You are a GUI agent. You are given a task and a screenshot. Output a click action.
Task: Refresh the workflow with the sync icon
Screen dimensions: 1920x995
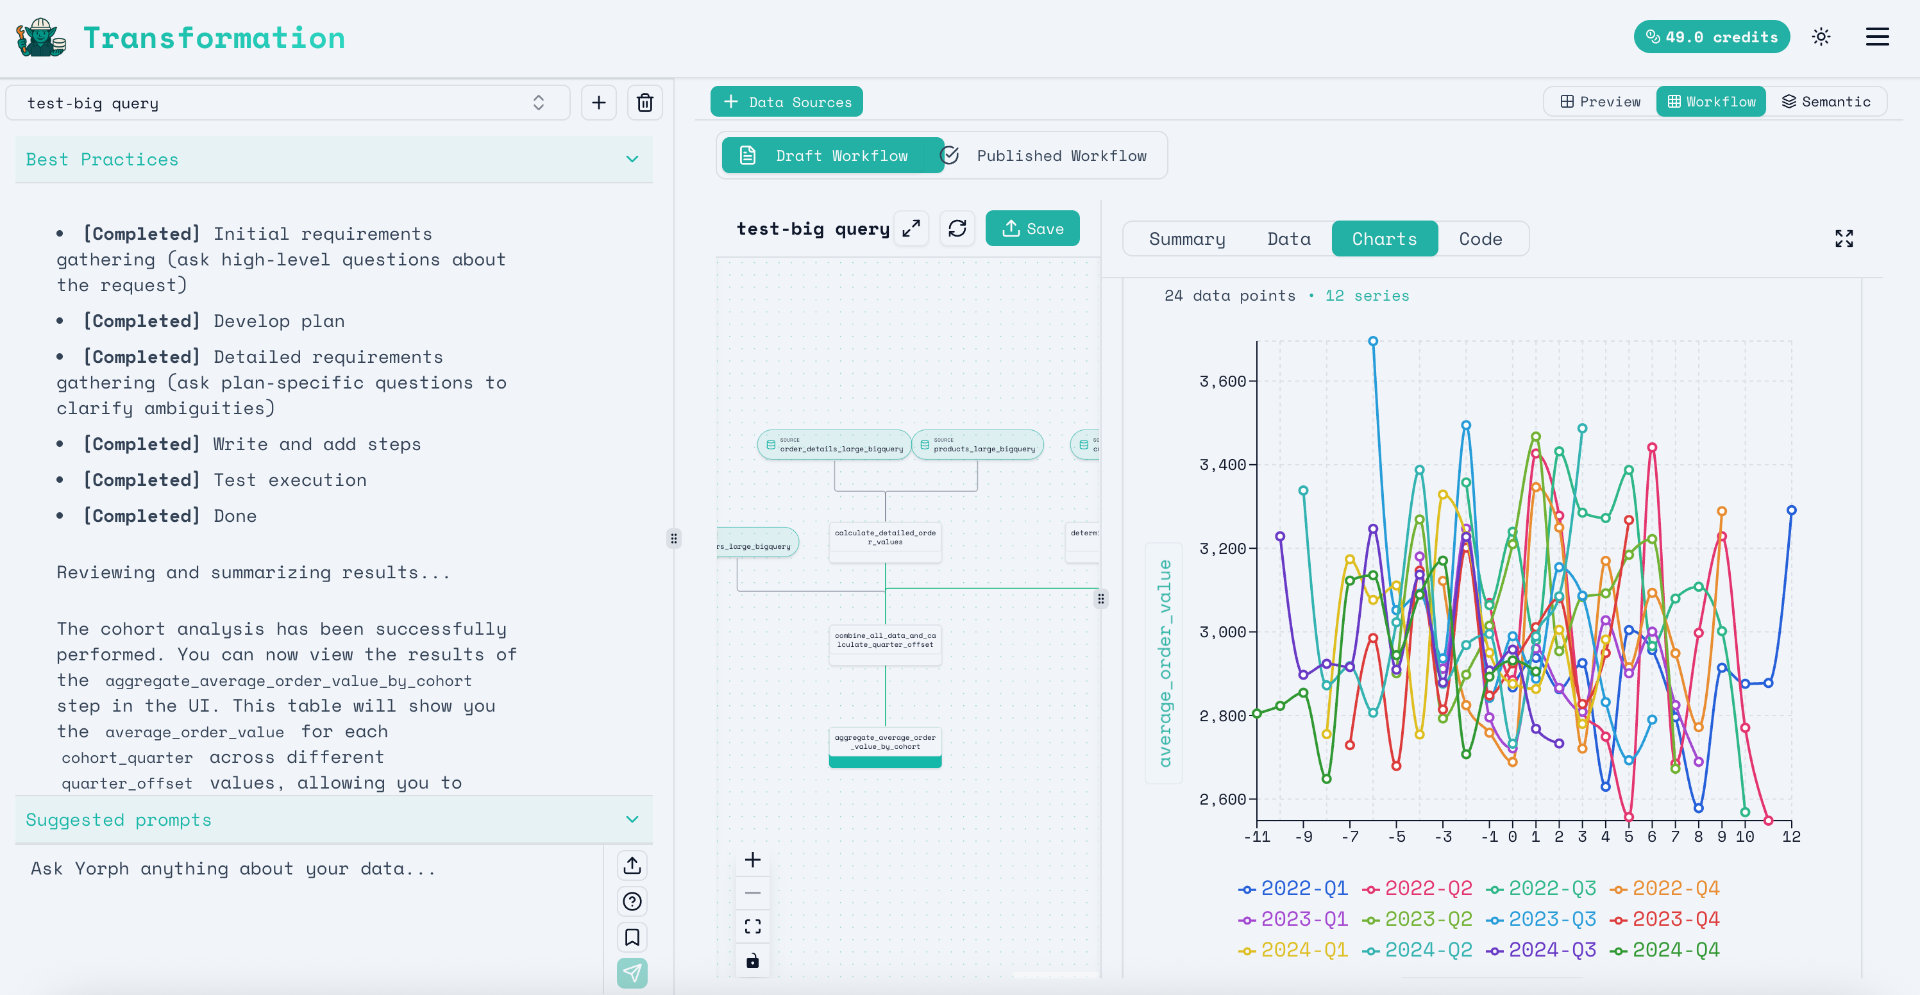click(x=957, y=228)
